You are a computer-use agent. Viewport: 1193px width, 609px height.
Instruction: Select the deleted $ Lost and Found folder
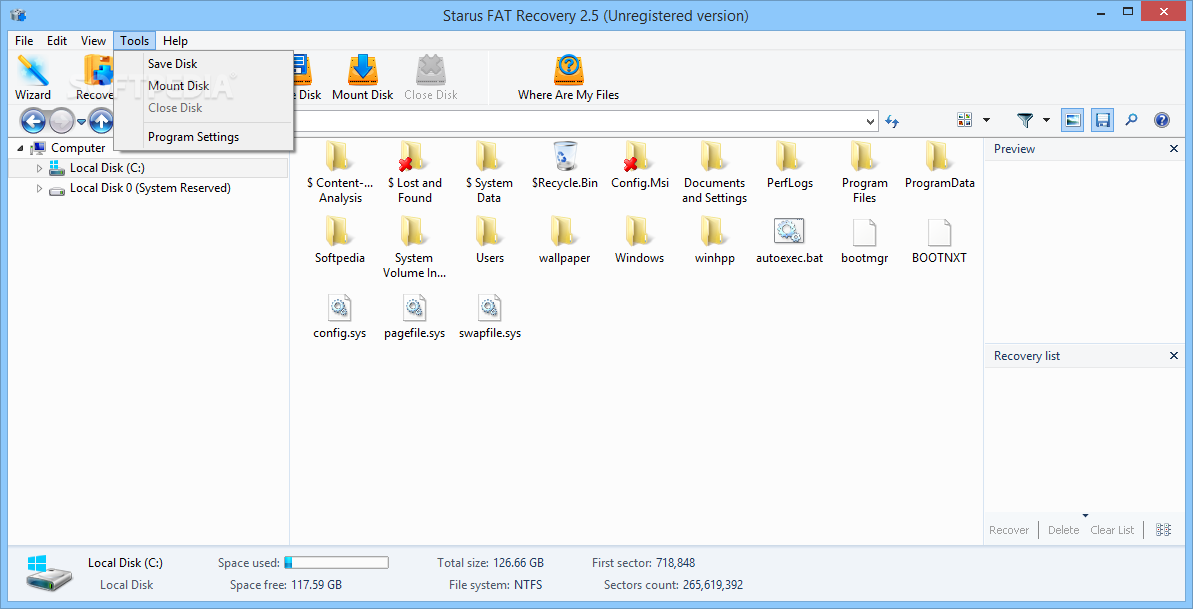[x=415, y=173]
